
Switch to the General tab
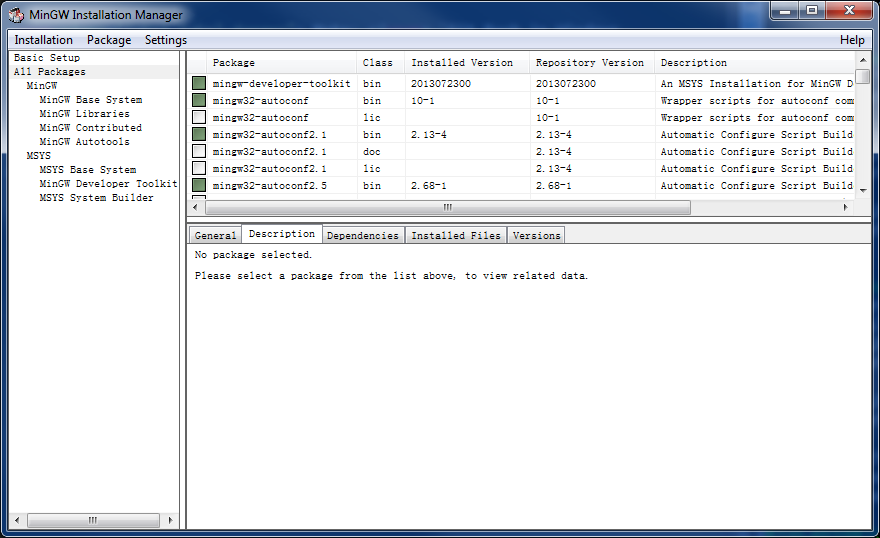216,236
